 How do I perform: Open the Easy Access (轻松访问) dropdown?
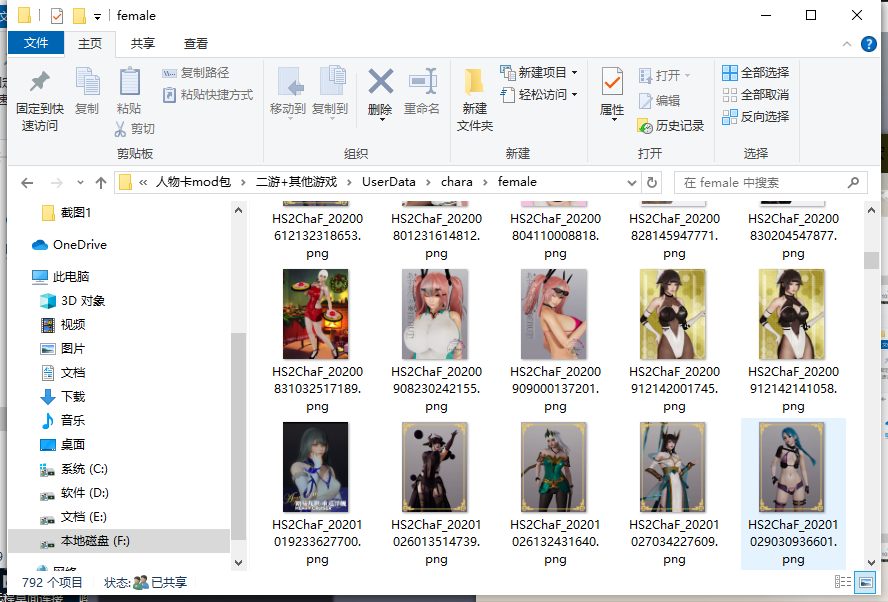(x=539, y=95)
